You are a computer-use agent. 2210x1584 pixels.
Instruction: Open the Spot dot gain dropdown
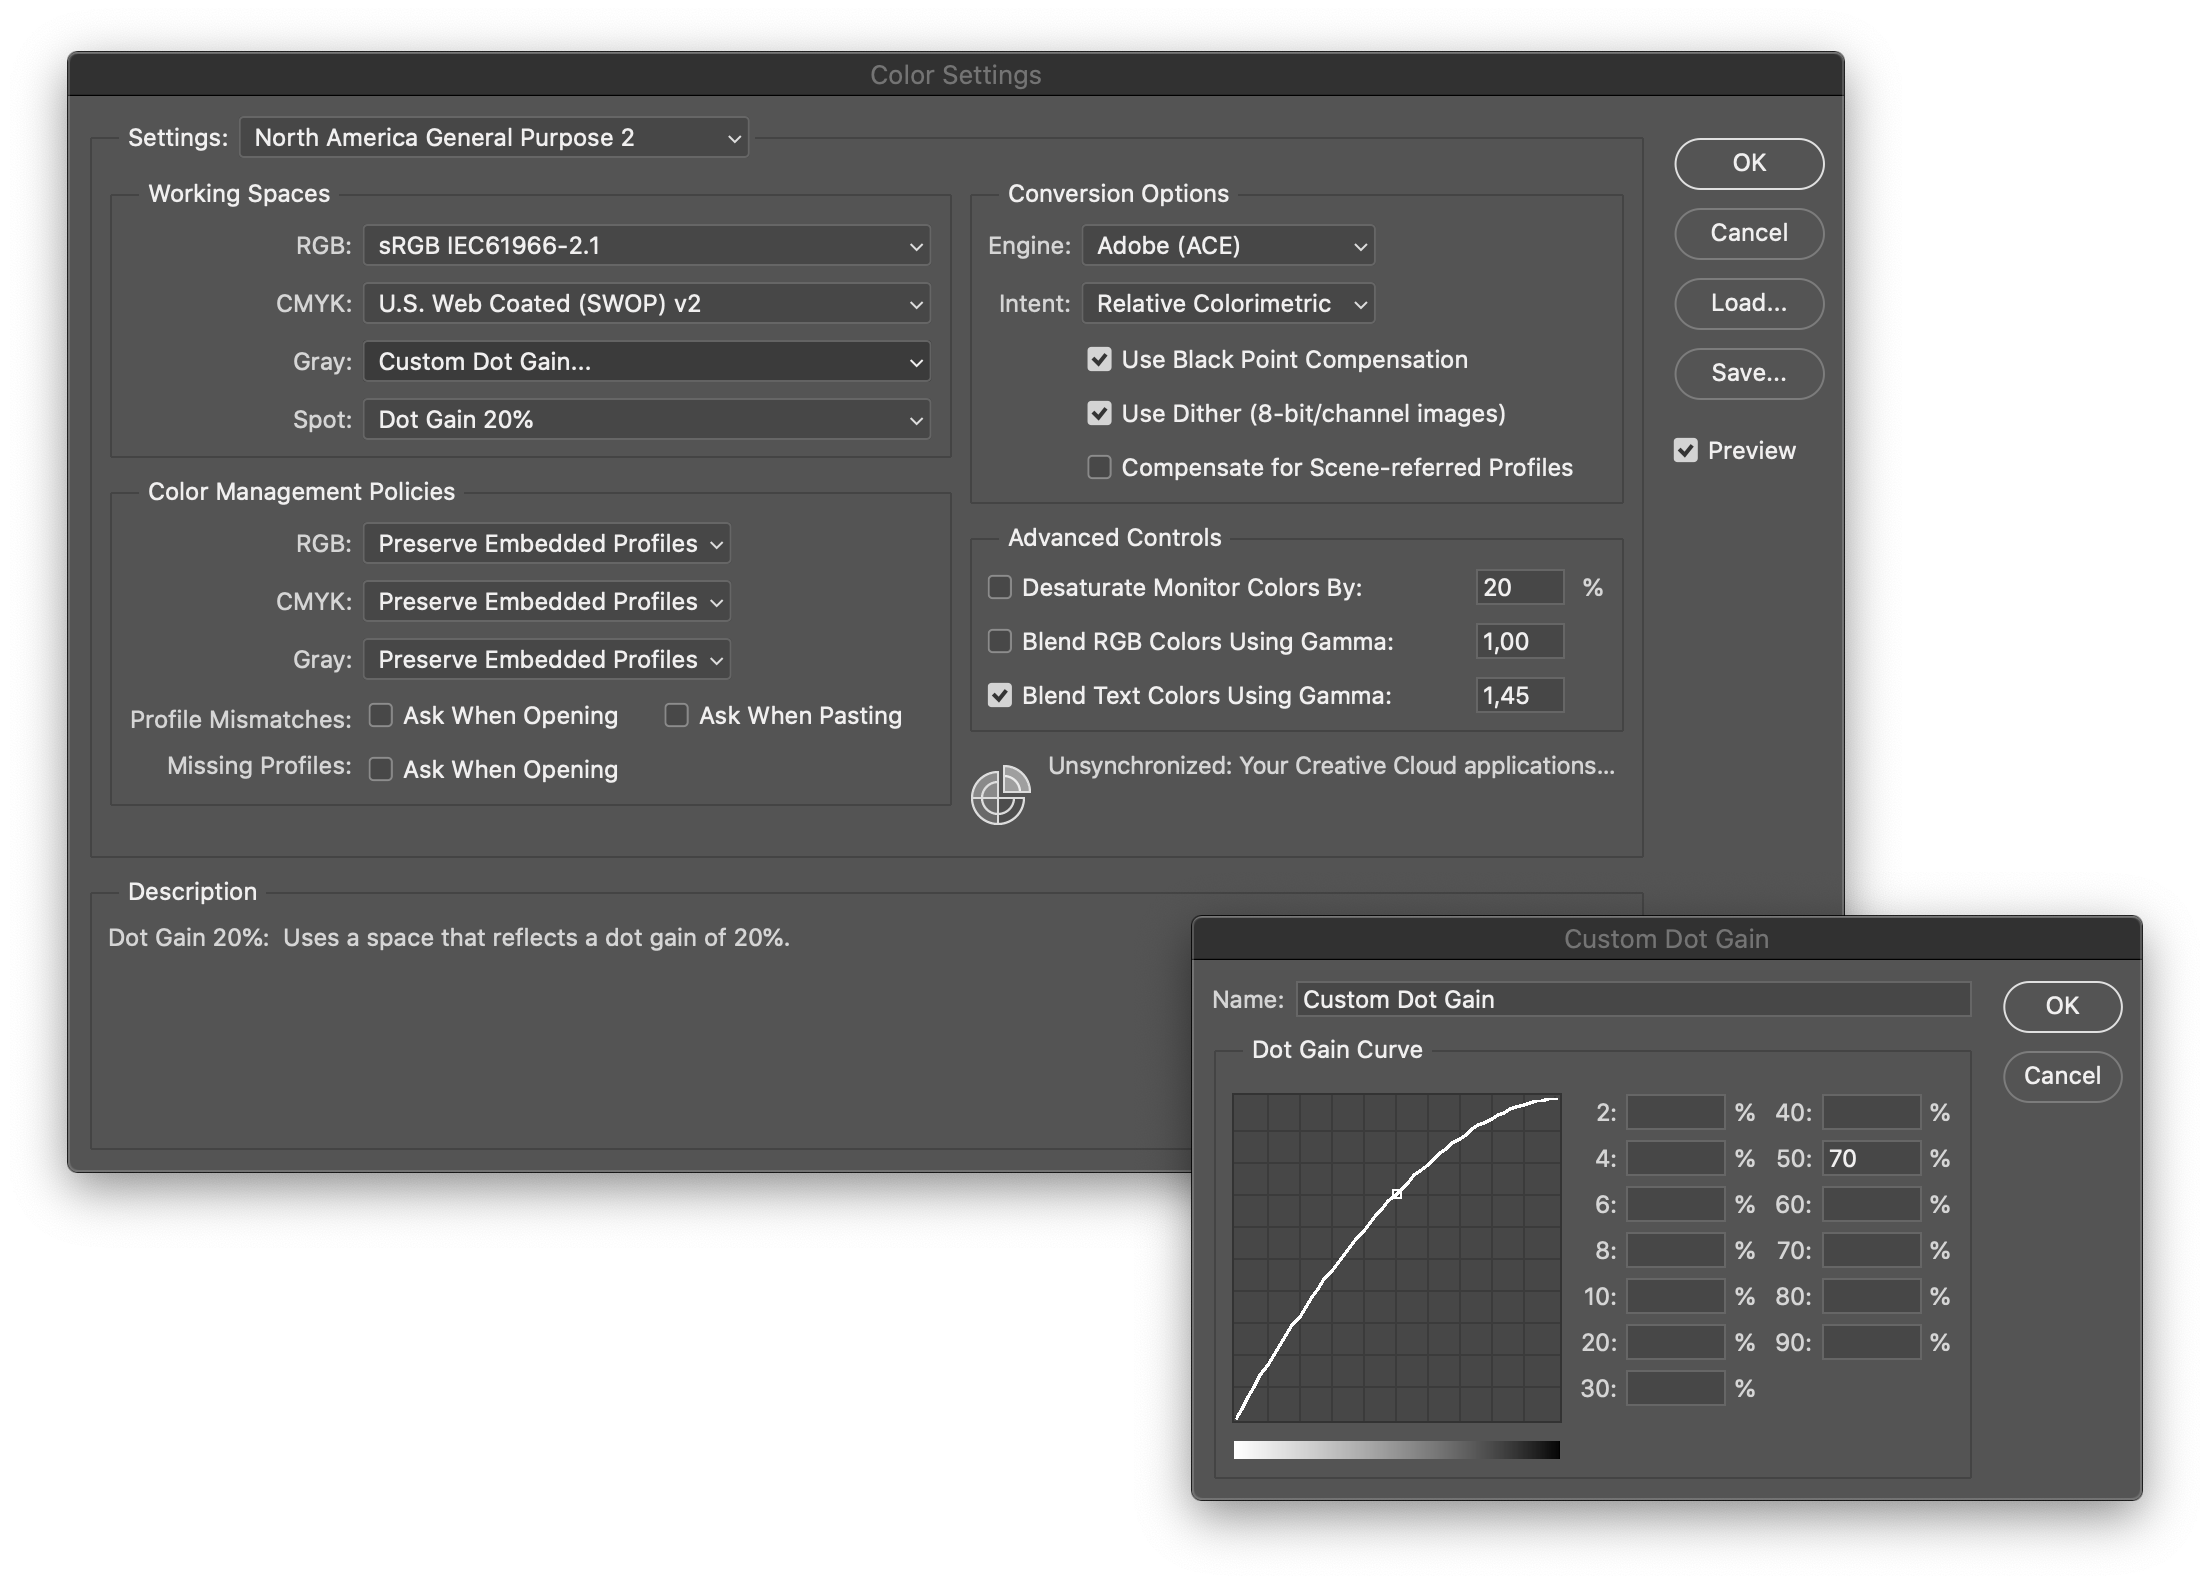coord(646,419)
